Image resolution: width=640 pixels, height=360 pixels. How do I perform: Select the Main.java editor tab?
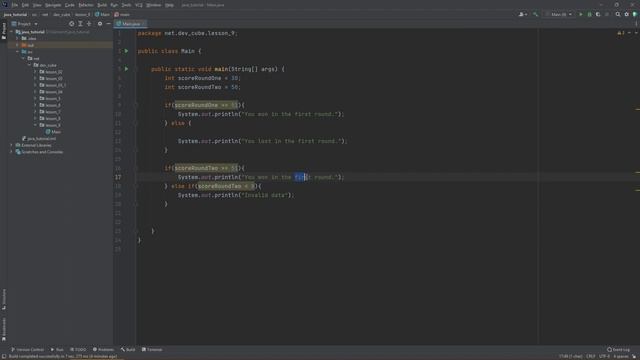click(131, 24)
